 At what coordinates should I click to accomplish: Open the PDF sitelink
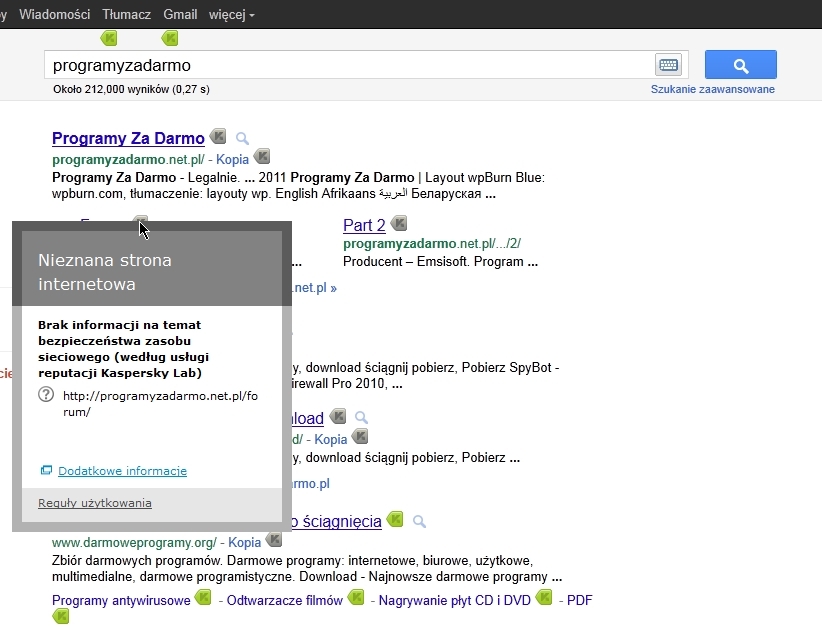tap(579, 600)
